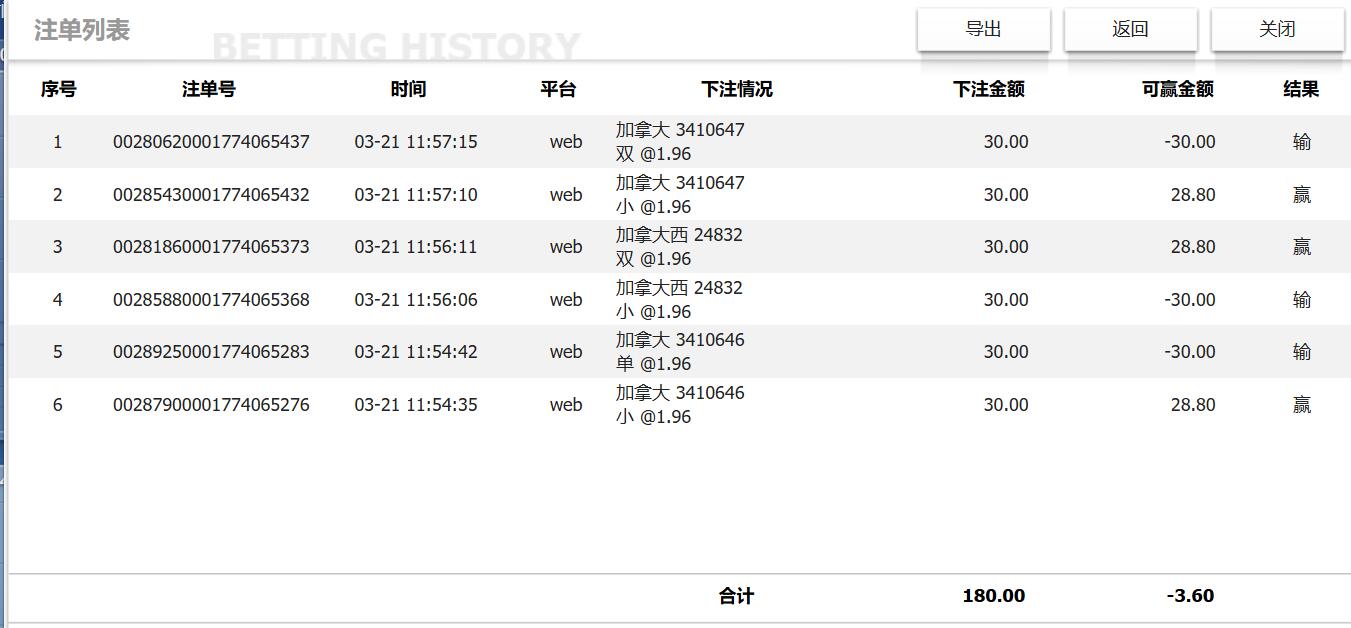The height and width of the screenshot is (628, 1351).
Task: Click the 关闭 close button
Action: (1277, 29)
